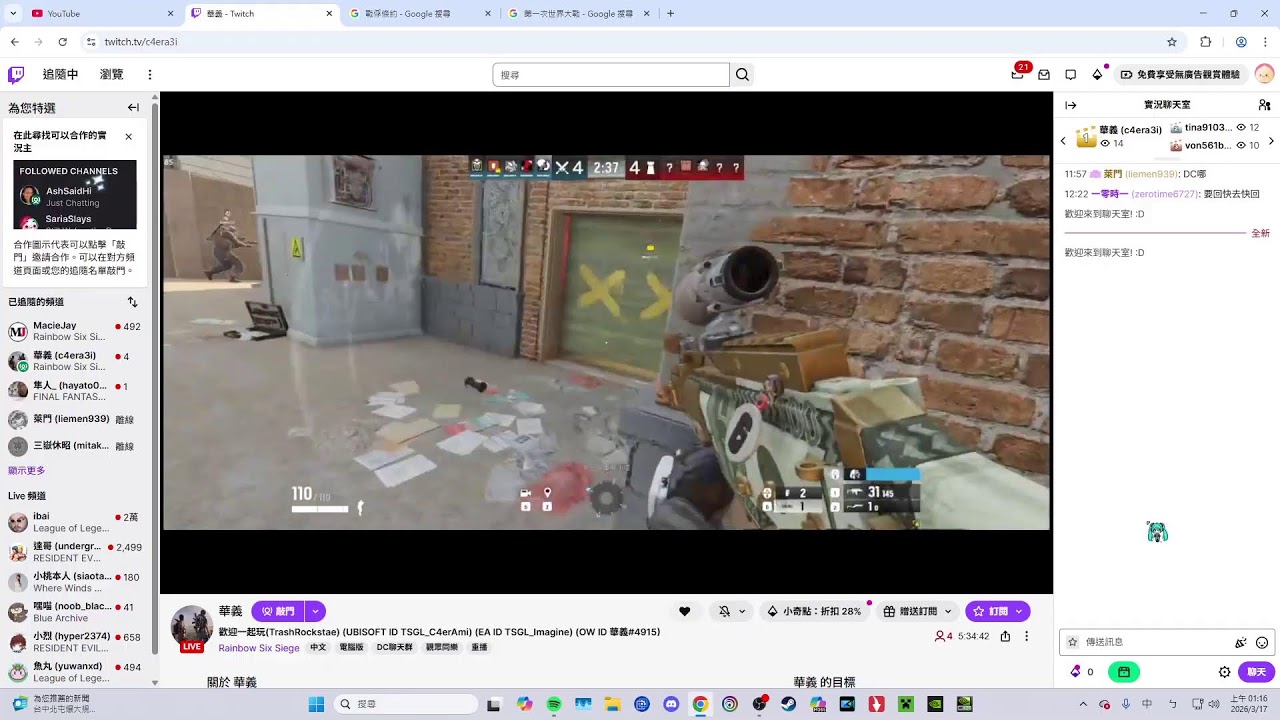Screen dimensions: 1280x720
Task: Collapse the 為您特選 left sidebar
Action: 133,107
